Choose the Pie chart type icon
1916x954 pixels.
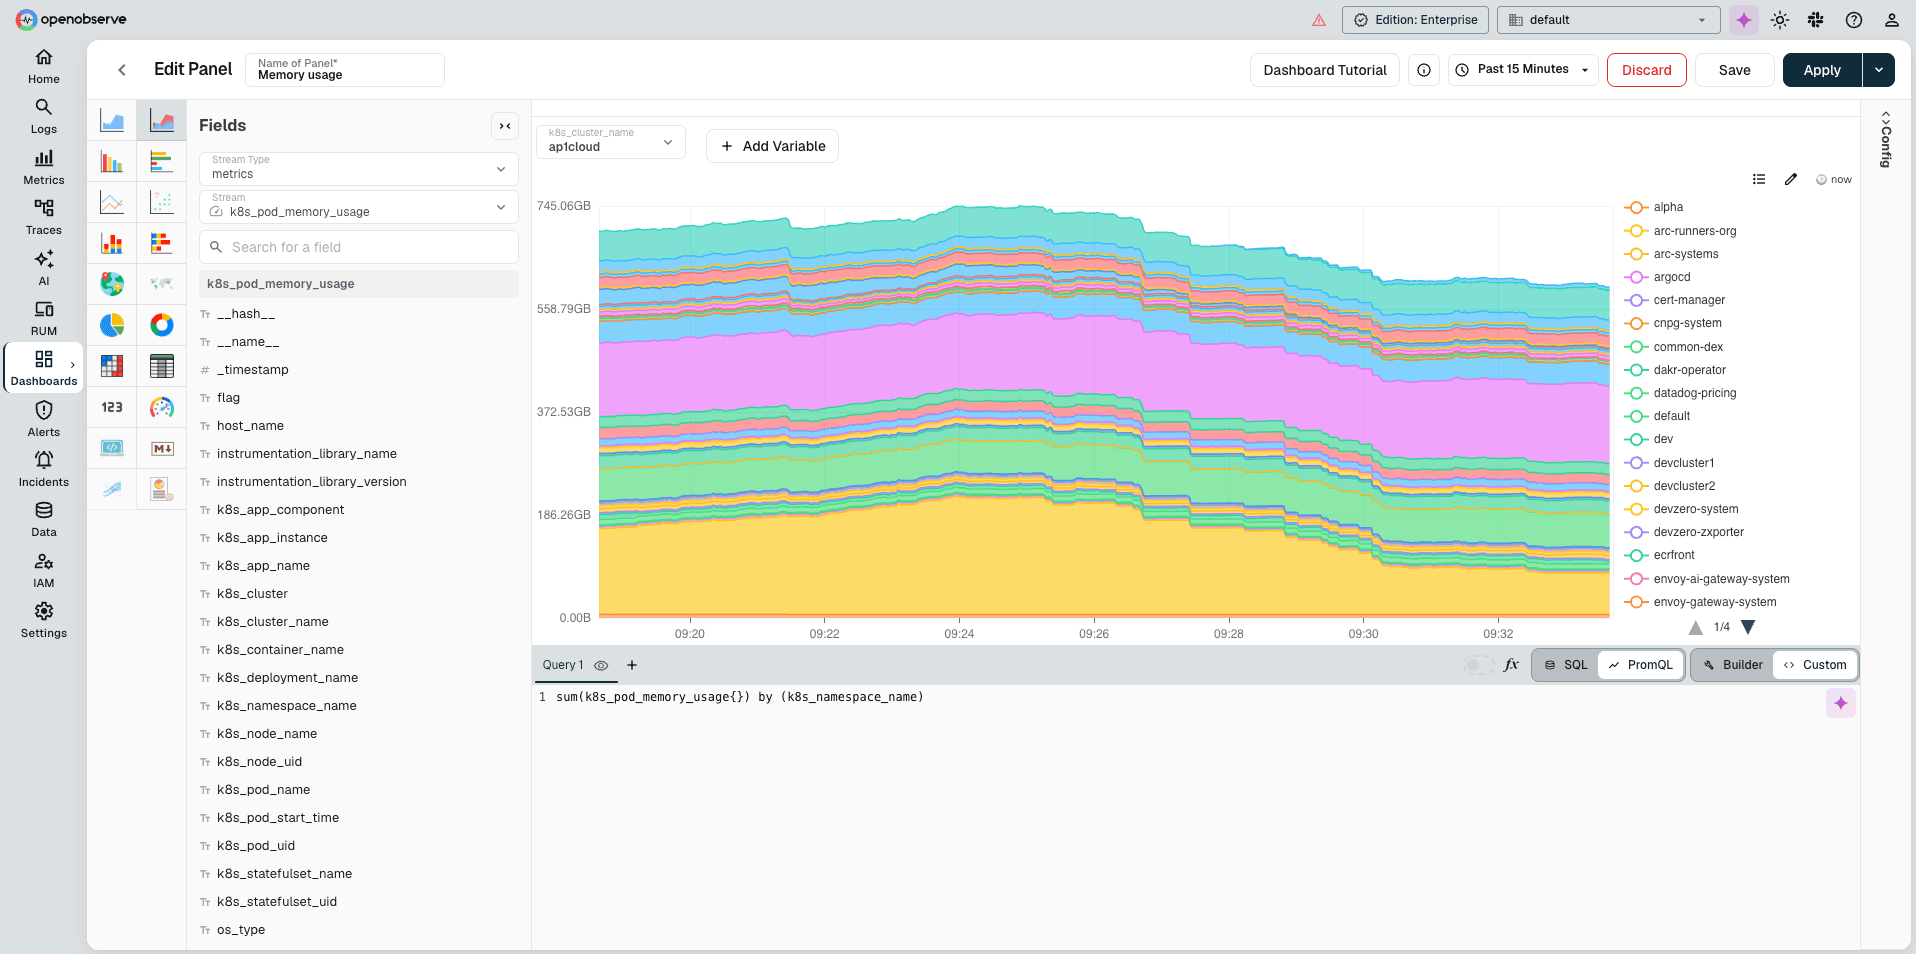[112, 325]
